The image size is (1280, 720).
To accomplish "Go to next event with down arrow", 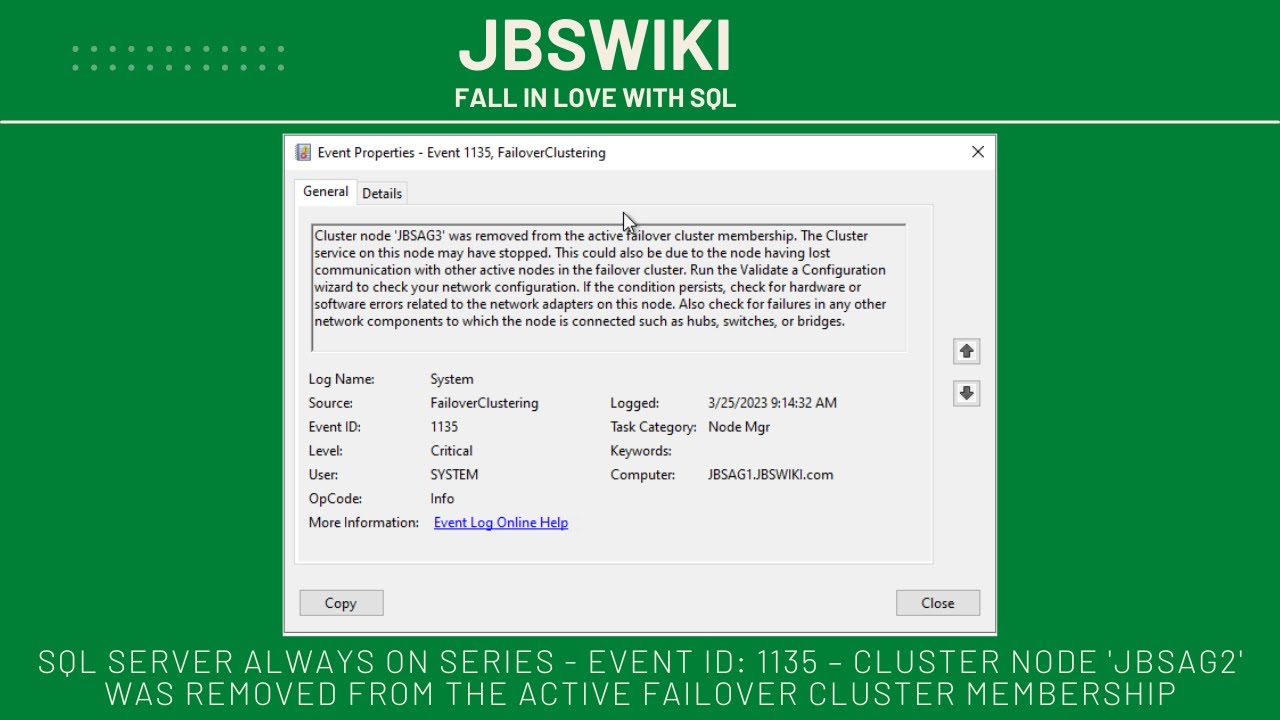I will (x=966, y=393).
